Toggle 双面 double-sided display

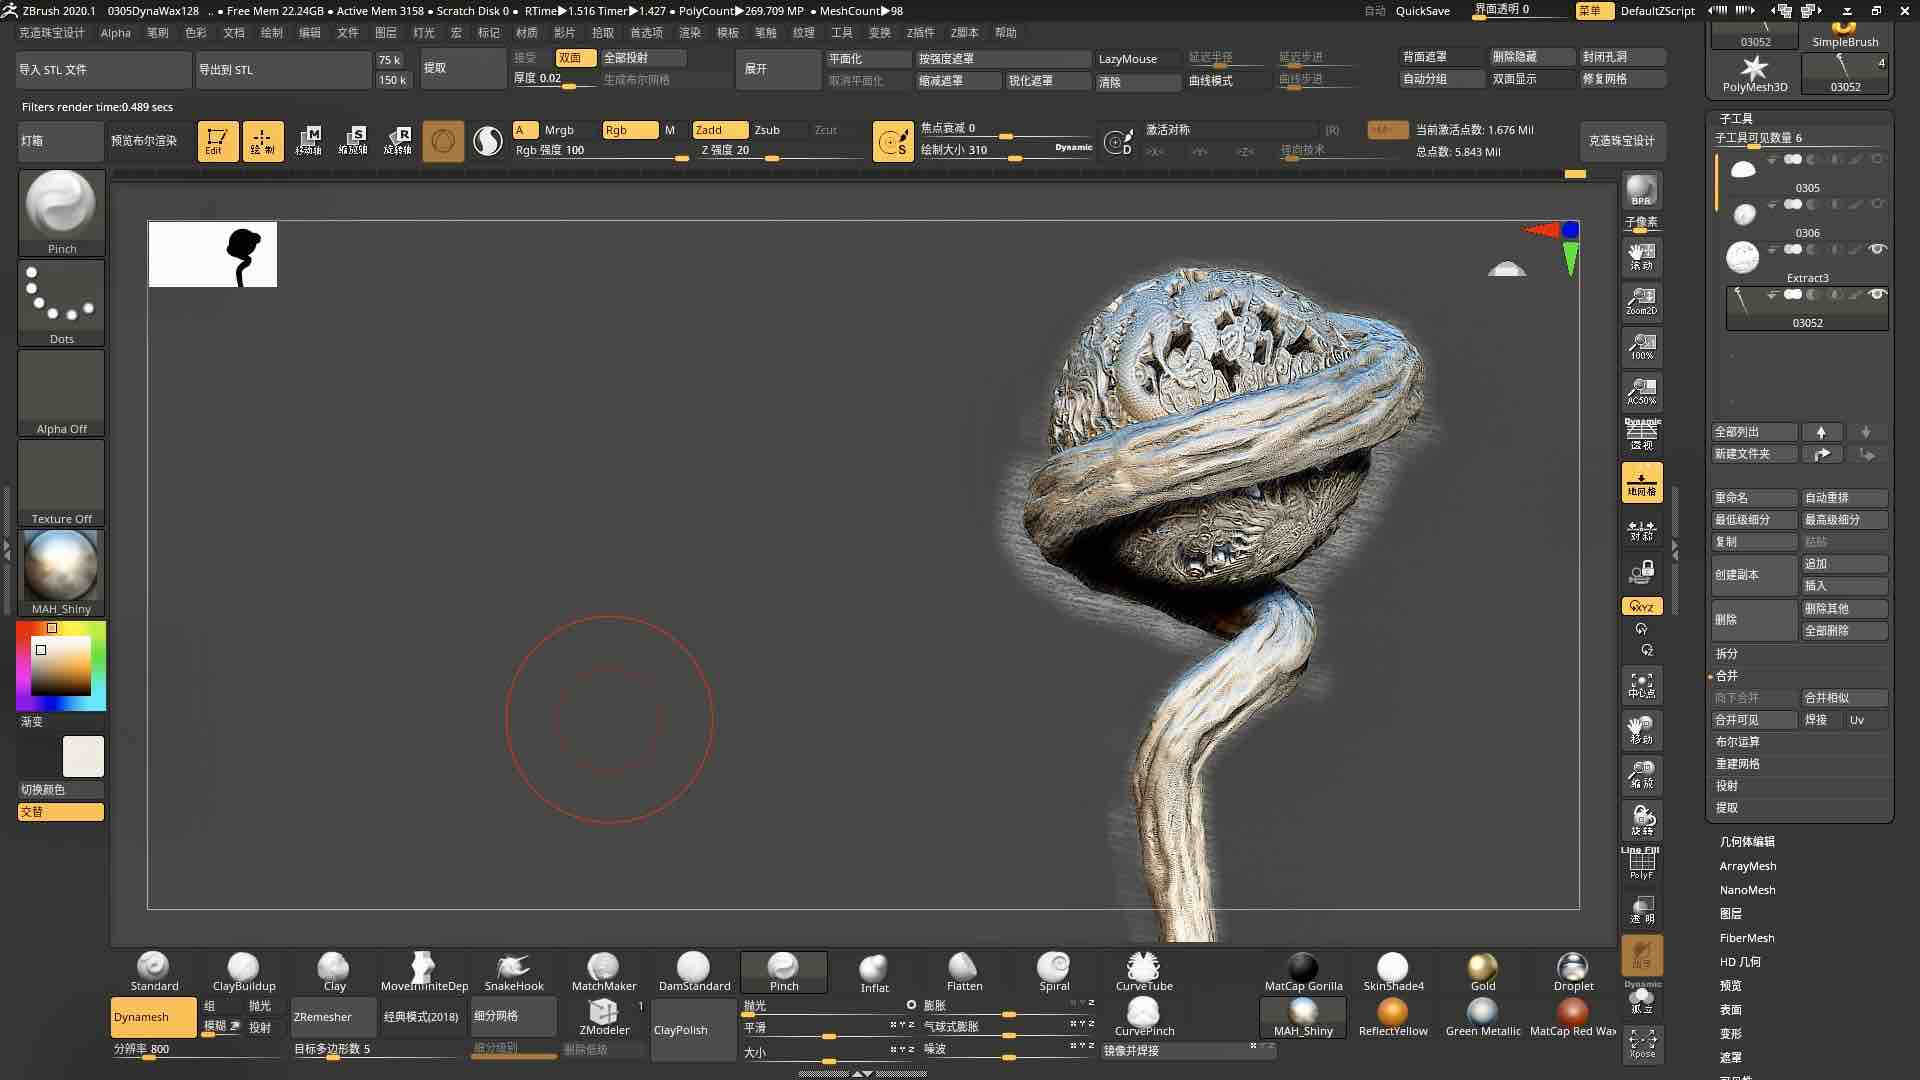(x=575, y=57)
